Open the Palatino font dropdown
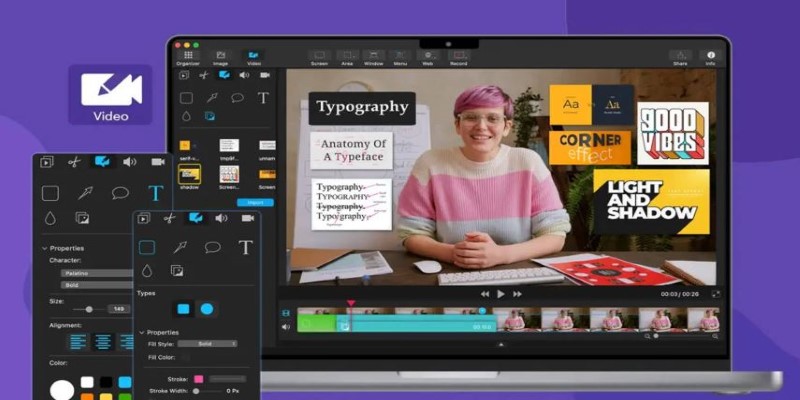Image resolution: width=800 pixels, height=400 pixels. coord(95,273)
